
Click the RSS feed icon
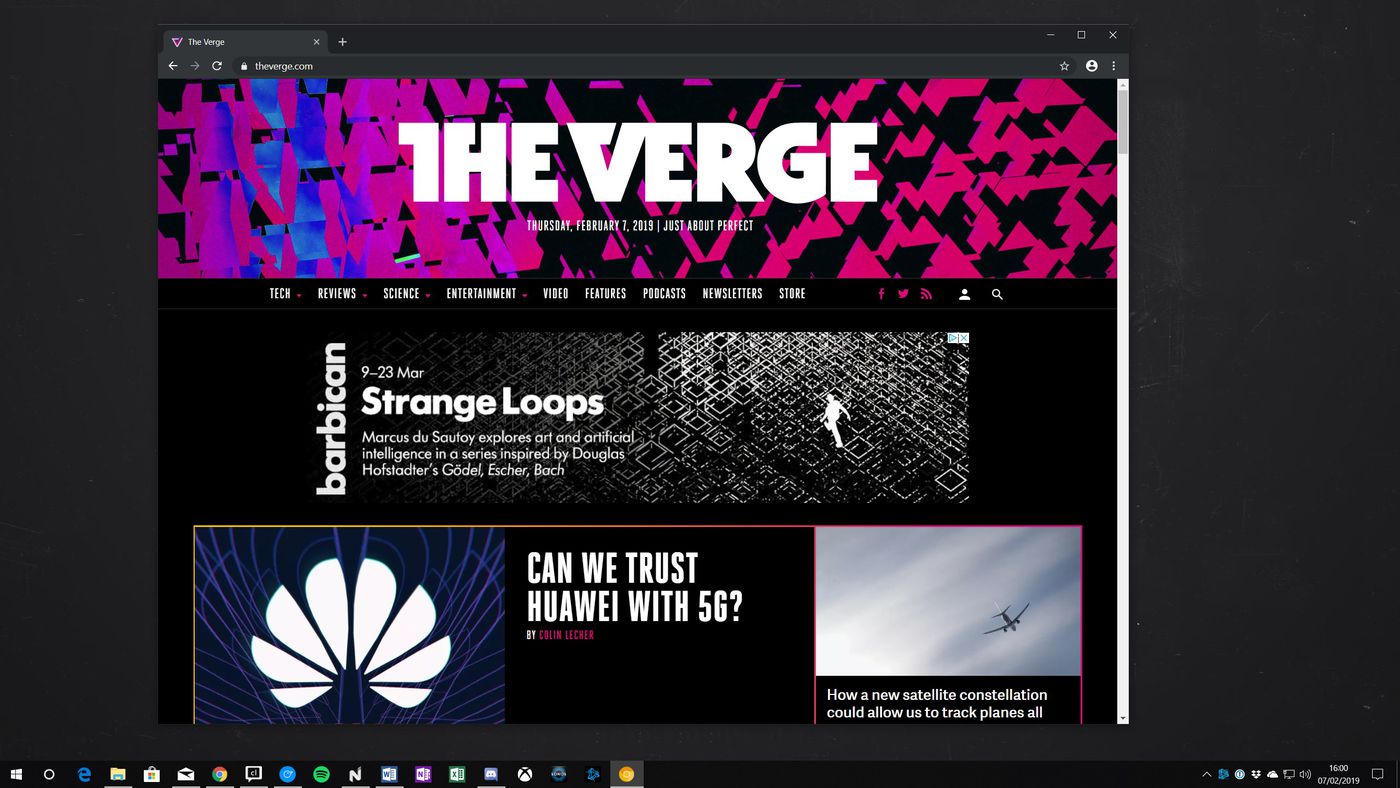(x=926, y=294)
